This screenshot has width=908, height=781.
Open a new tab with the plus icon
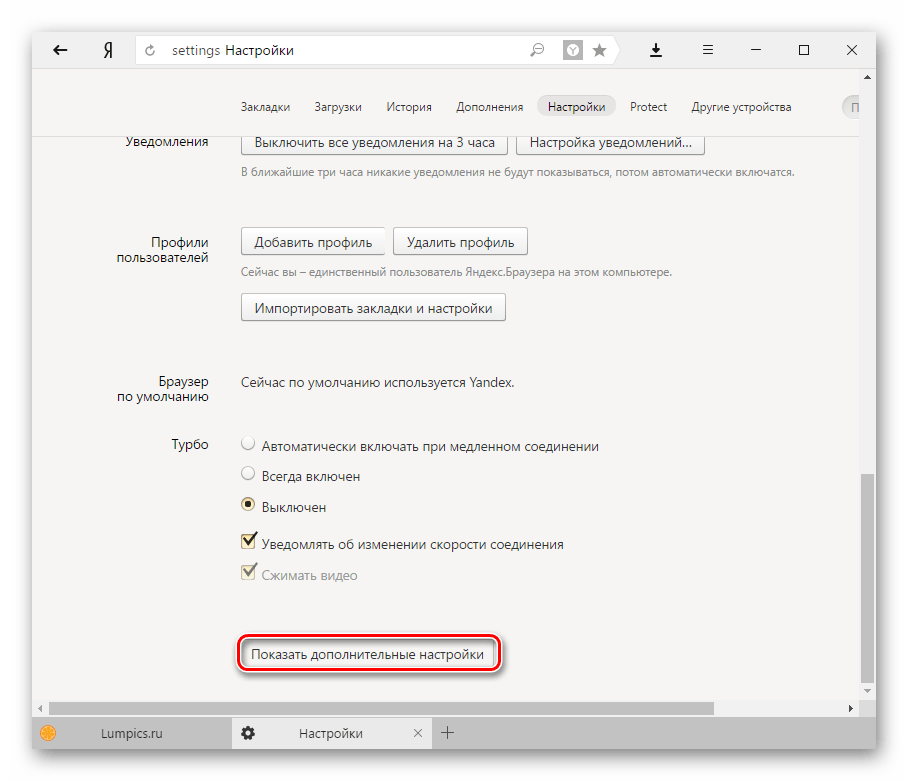448,733
